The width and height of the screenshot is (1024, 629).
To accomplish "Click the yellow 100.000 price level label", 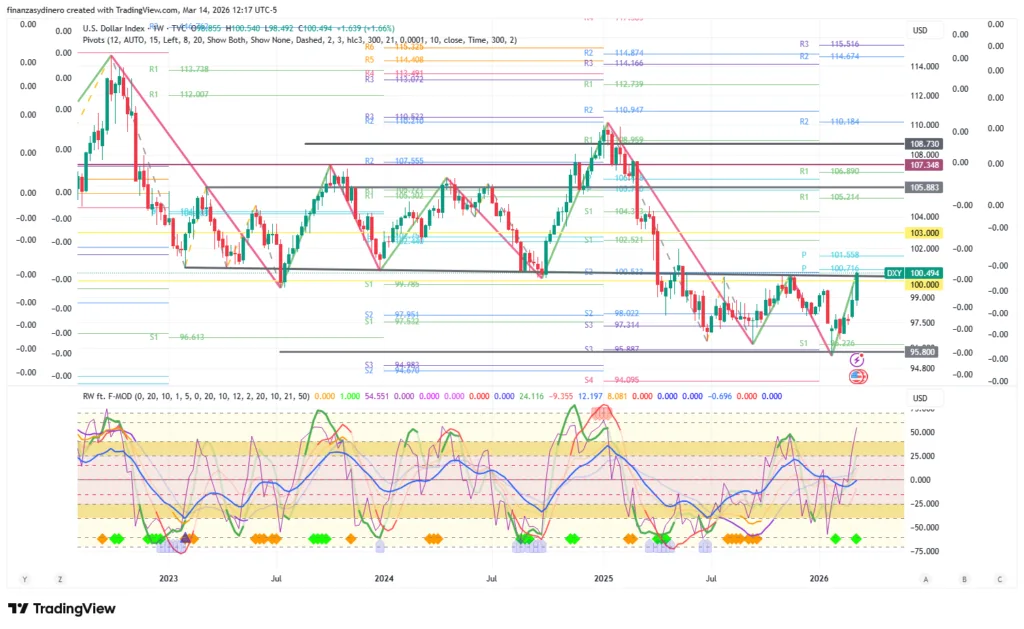I will pos(922,285).
